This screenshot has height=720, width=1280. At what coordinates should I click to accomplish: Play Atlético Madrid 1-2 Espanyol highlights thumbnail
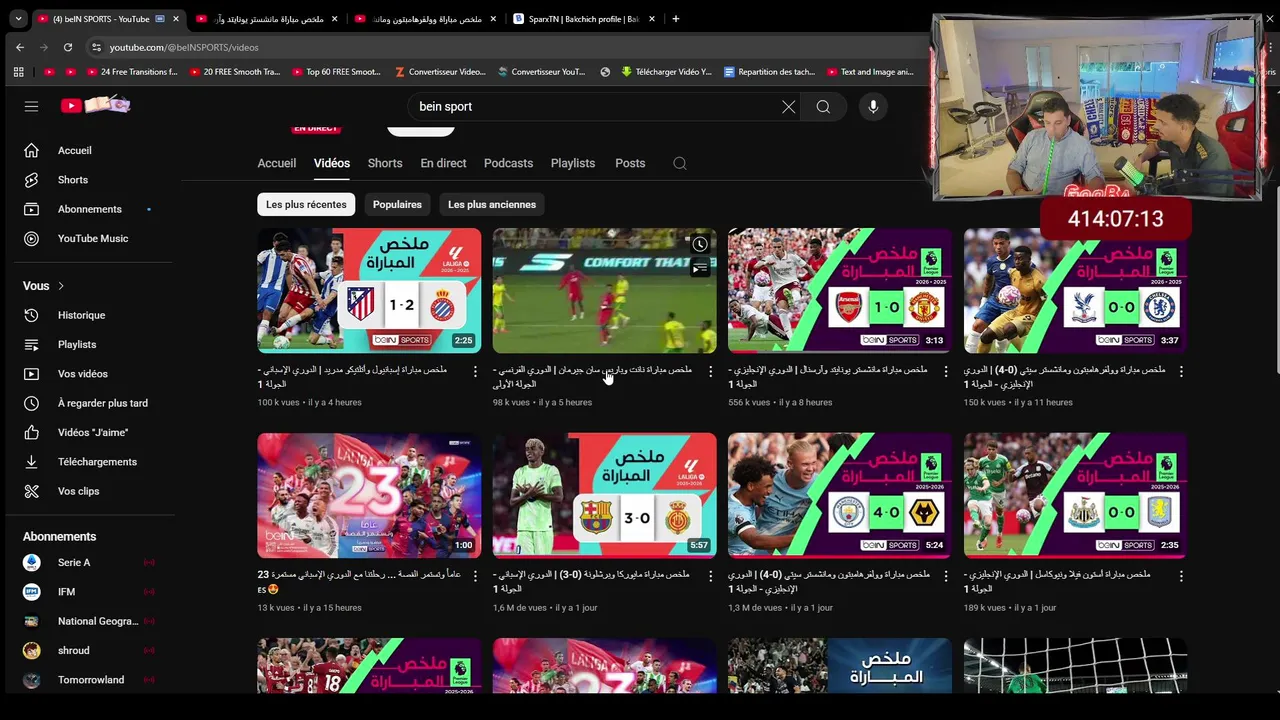coord(369,291)
